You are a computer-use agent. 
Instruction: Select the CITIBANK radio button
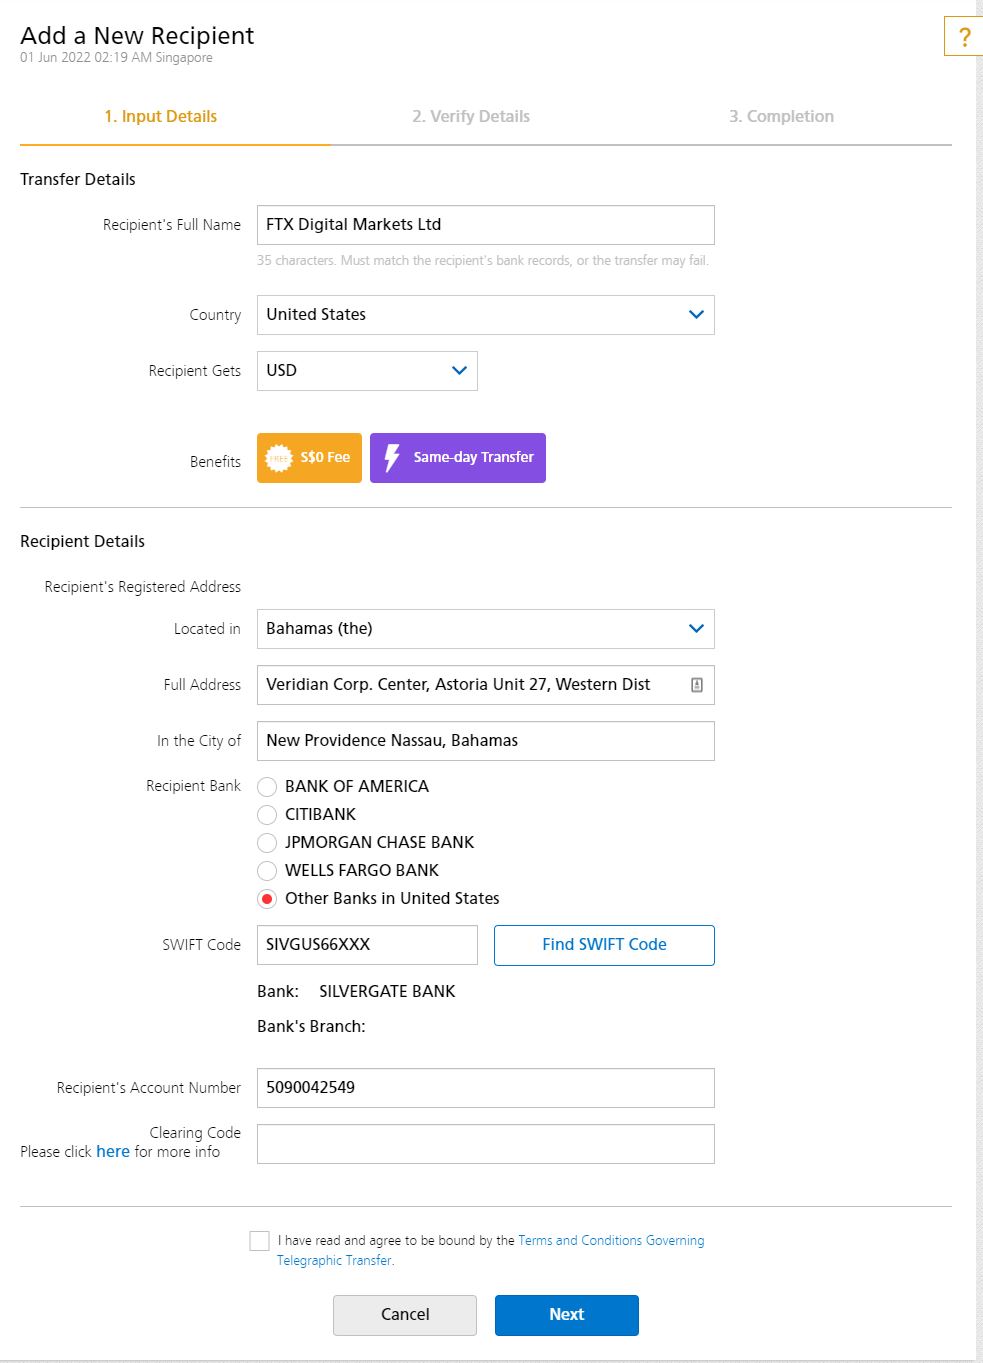(267, 815)
